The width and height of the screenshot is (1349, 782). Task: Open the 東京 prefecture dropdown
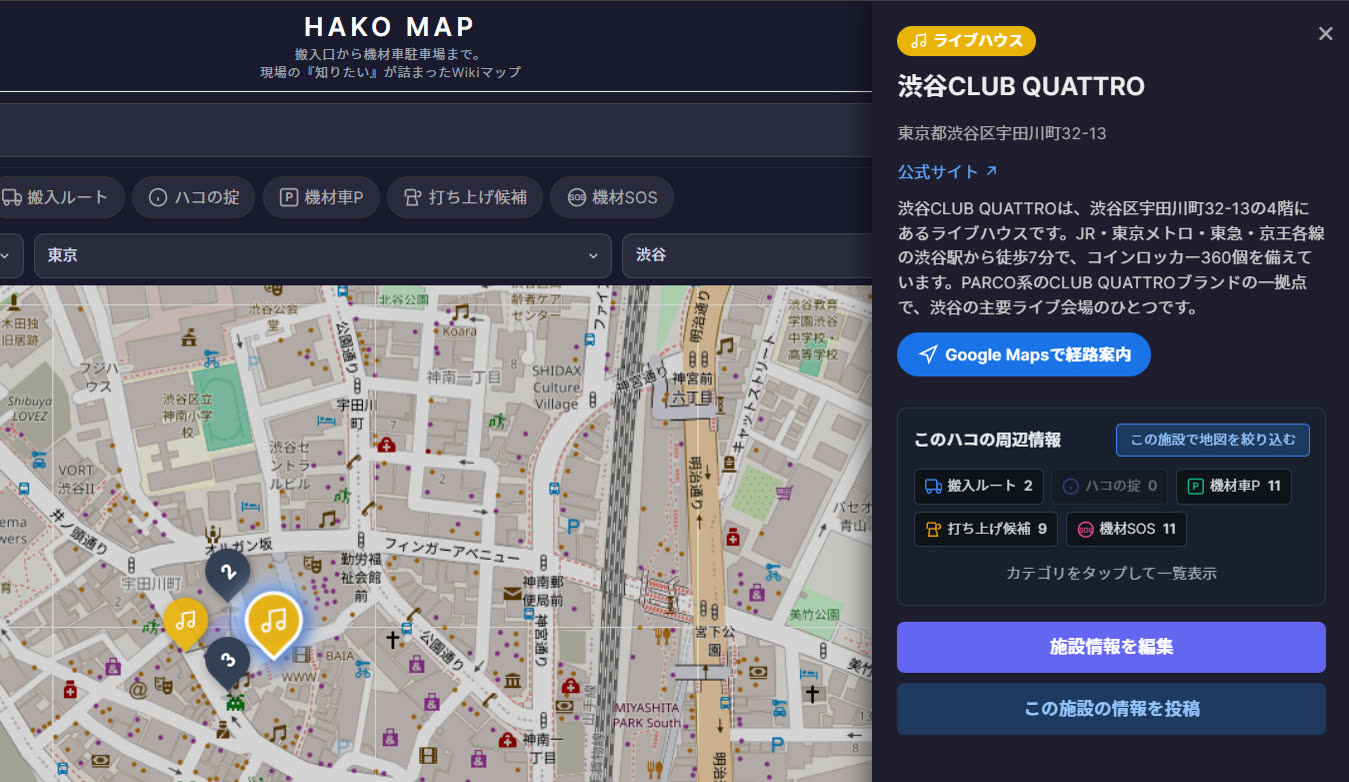(x=322, y=255)
